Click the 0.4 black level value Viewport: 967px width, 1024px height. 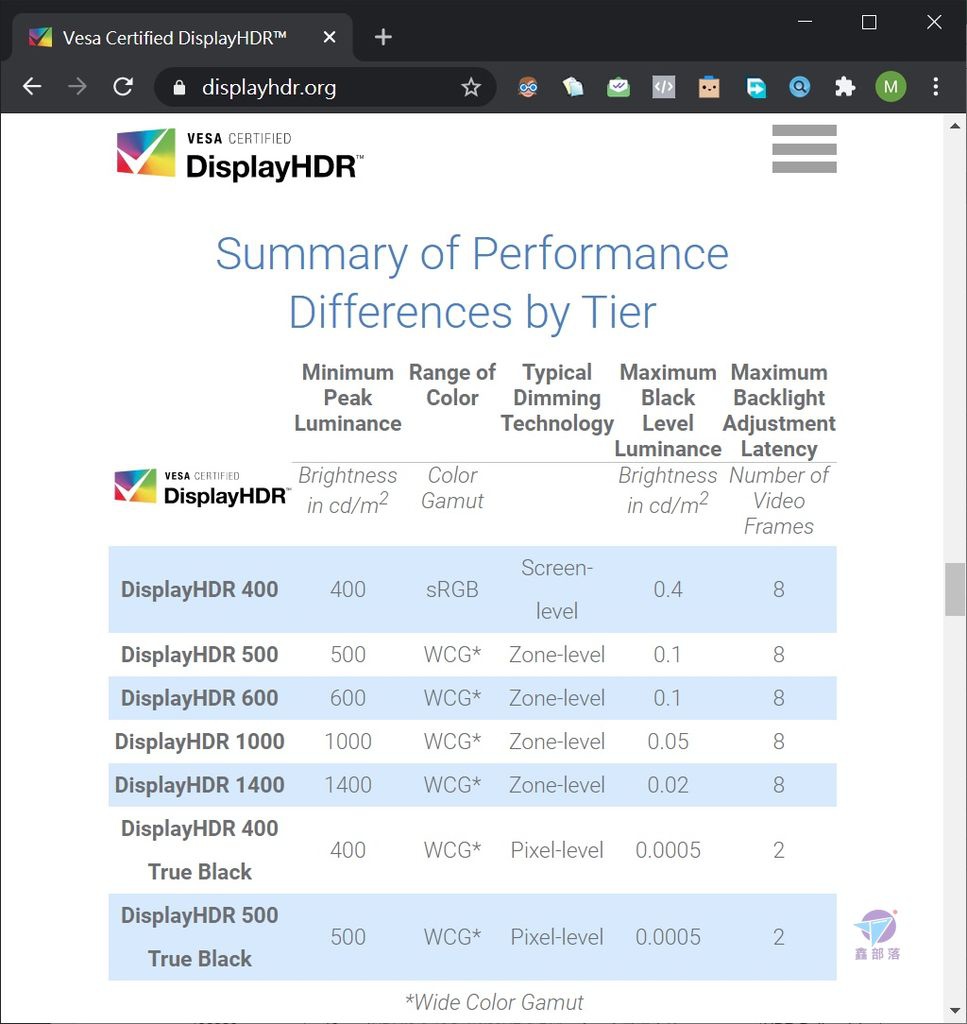point(668,589)
